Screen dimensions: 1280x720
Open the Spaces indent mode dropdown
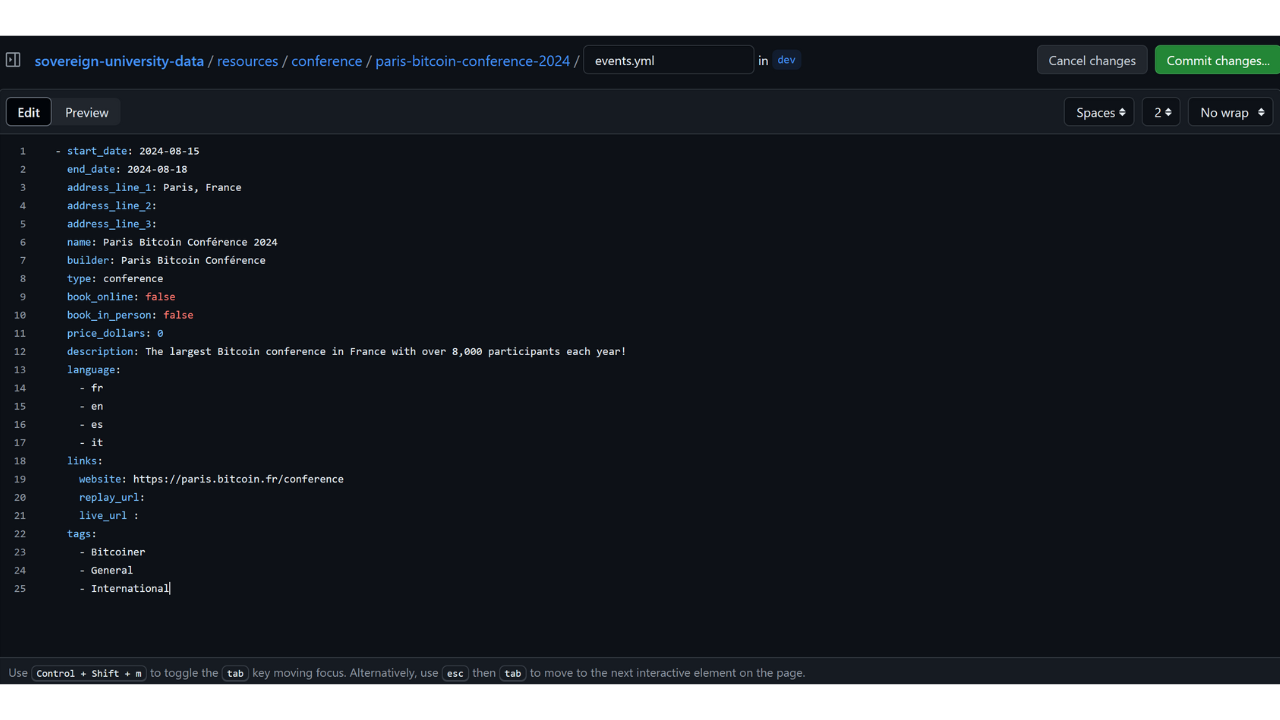pyautogui.click(x=1099, y=112)
